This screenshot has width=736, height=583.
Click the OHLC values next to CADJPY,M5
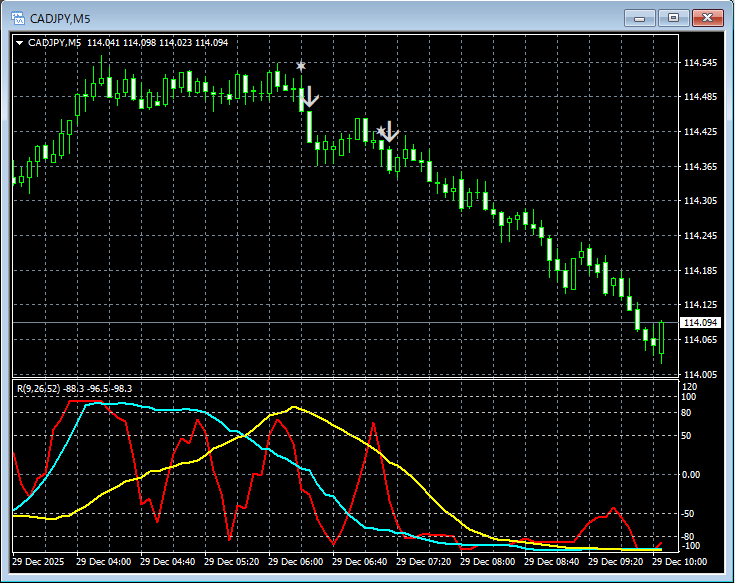coord(157,42)
